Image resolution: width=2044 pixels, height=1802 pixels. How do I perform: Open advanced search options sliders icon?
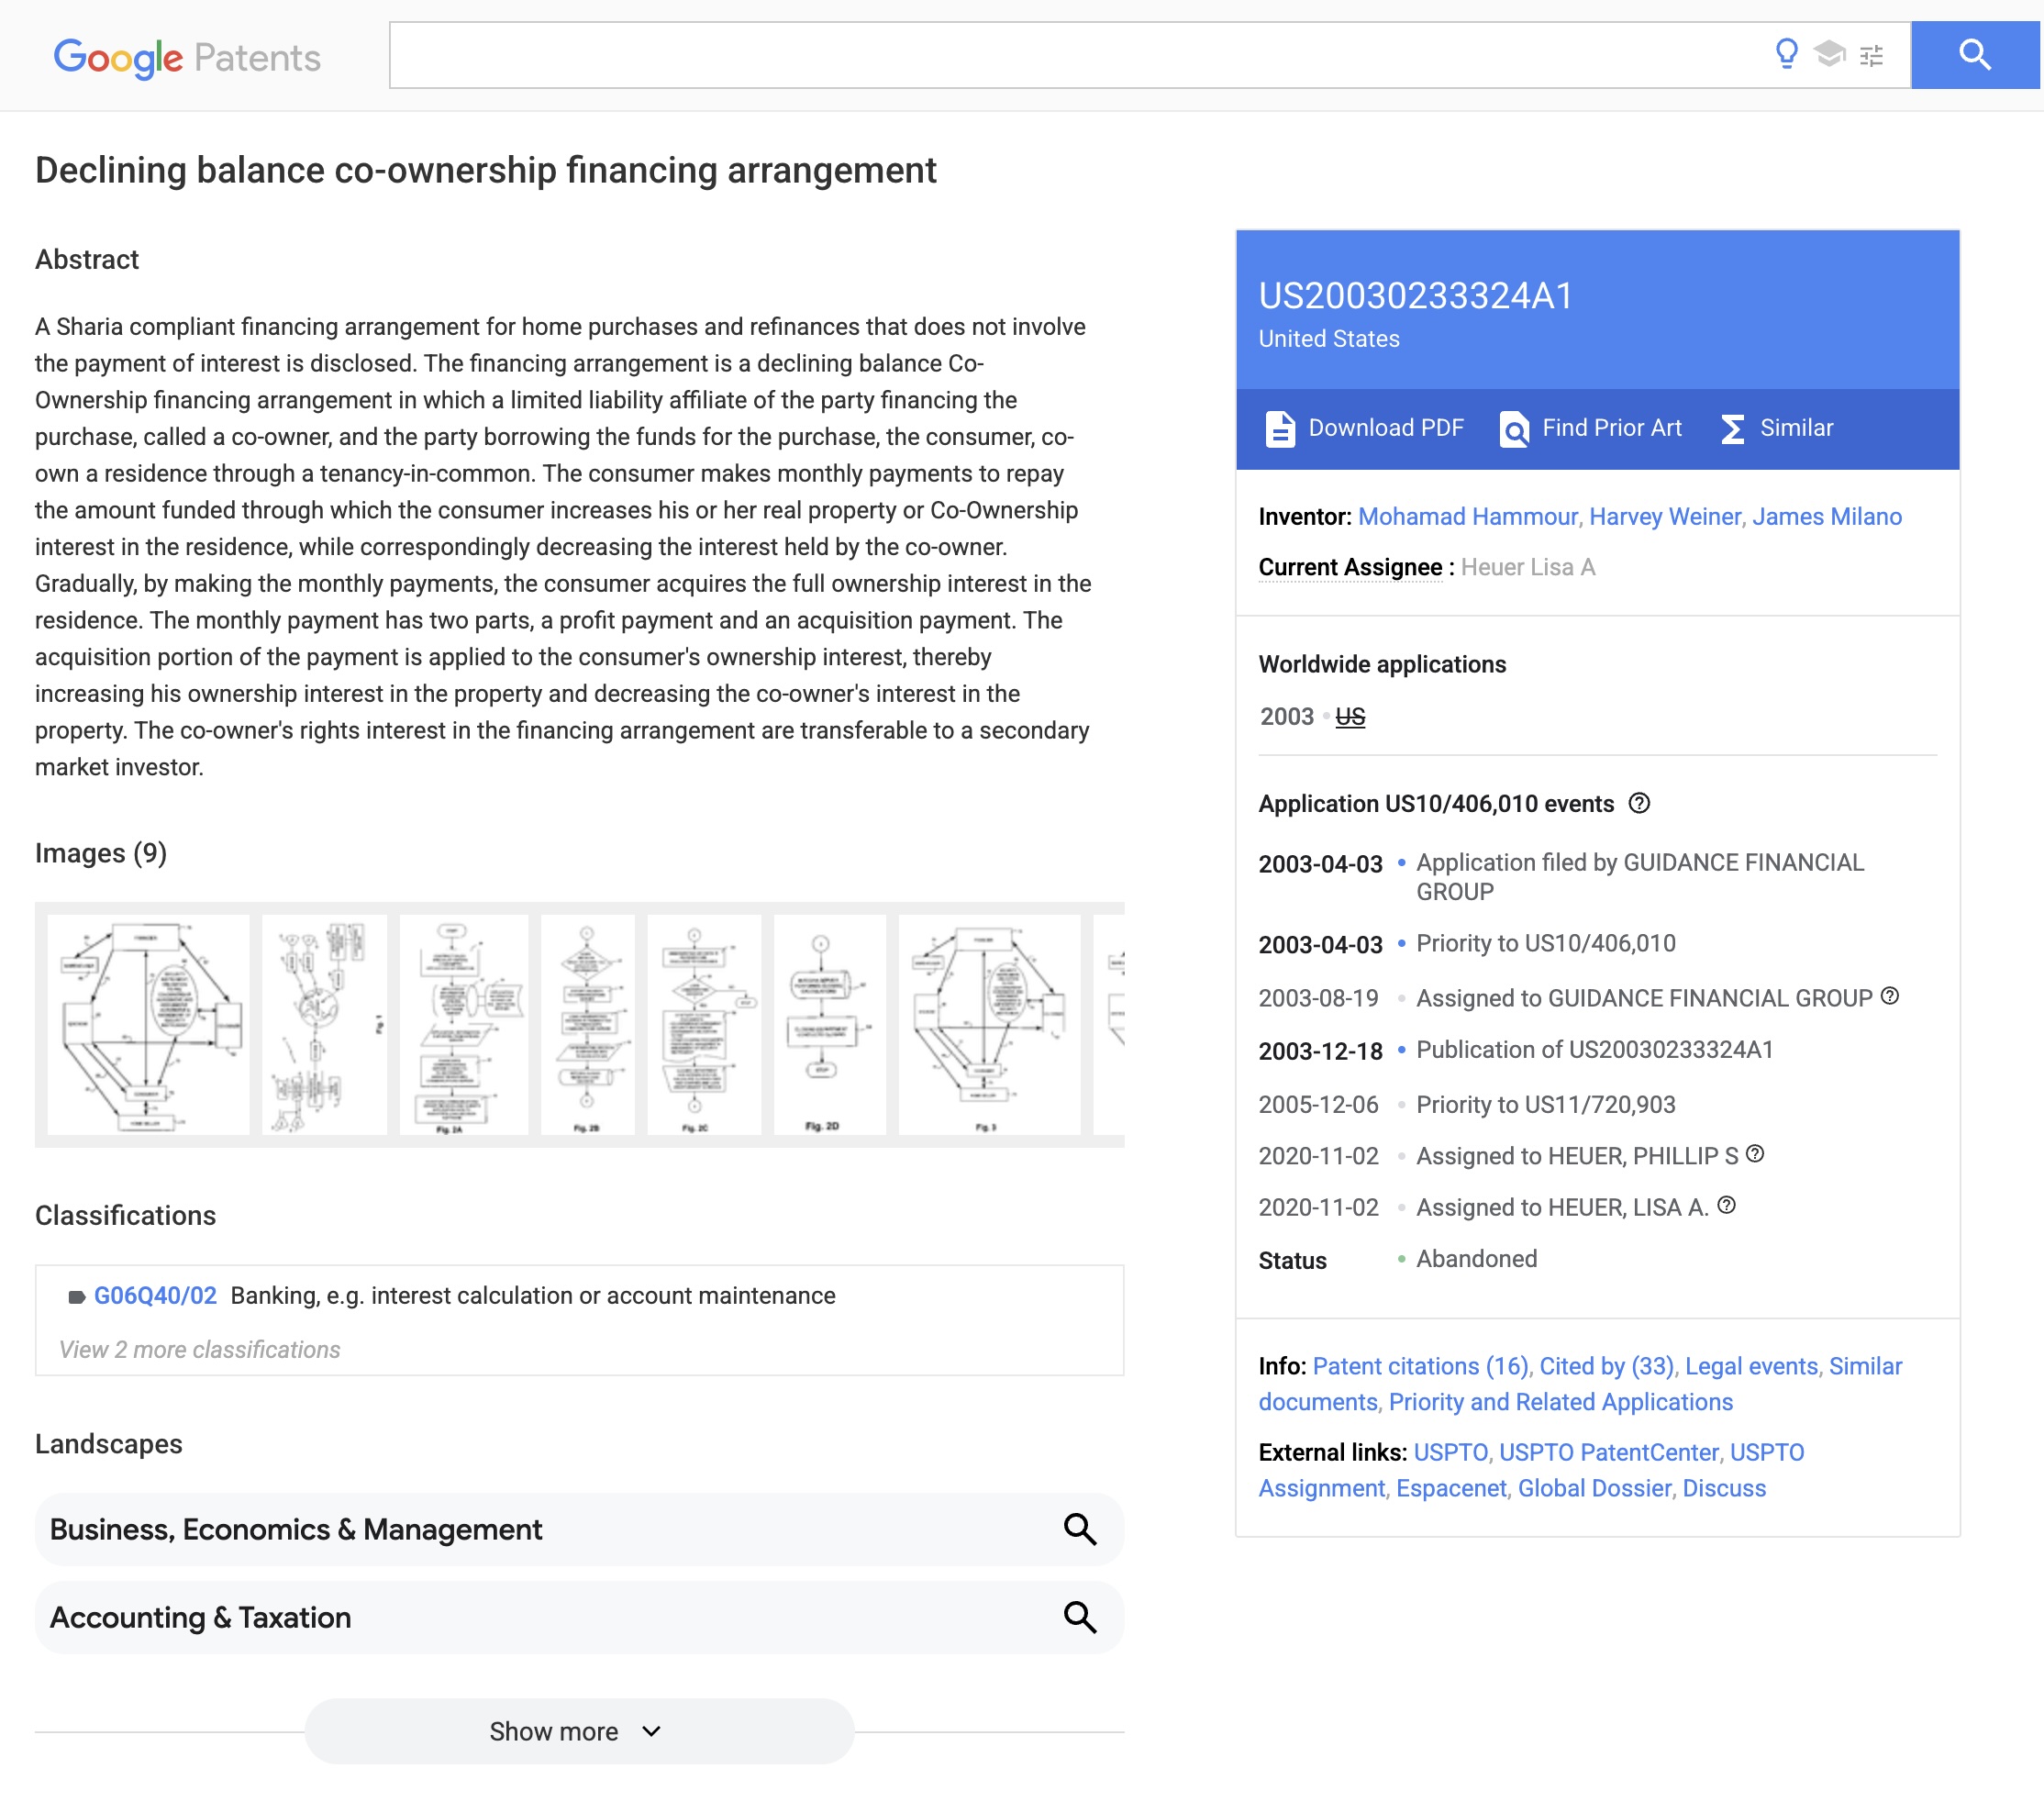[x=1871, y=56]
